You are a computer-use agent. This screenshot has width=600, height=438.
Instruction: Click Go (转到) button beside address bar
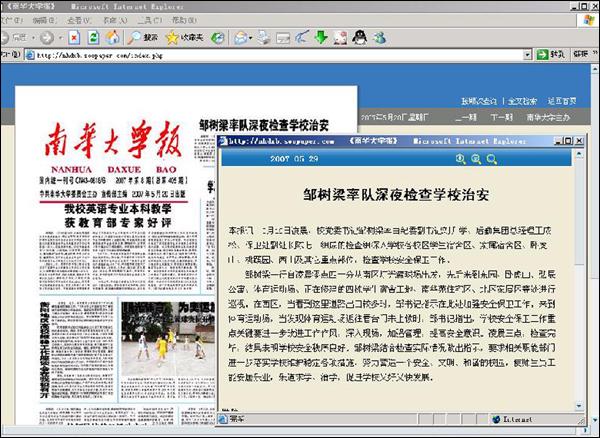551,55
